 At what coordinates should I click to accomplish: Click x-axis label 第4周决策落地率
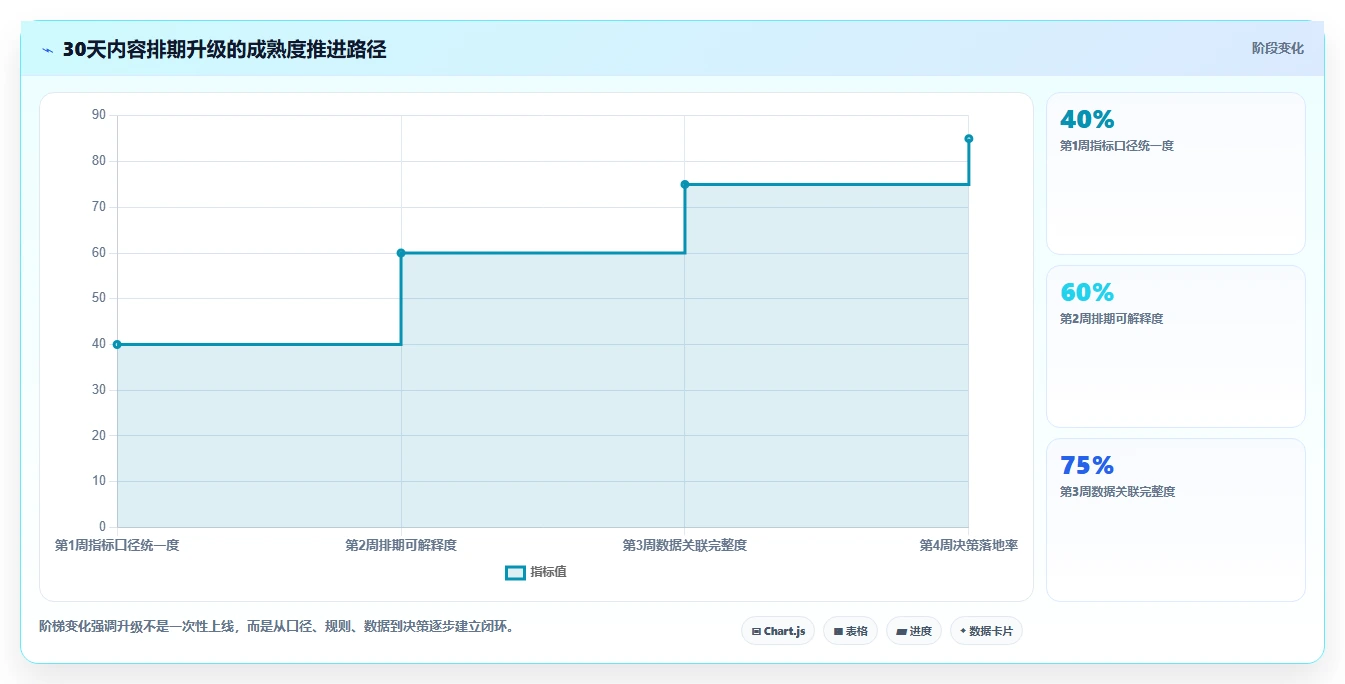click(x=969, y=545)
